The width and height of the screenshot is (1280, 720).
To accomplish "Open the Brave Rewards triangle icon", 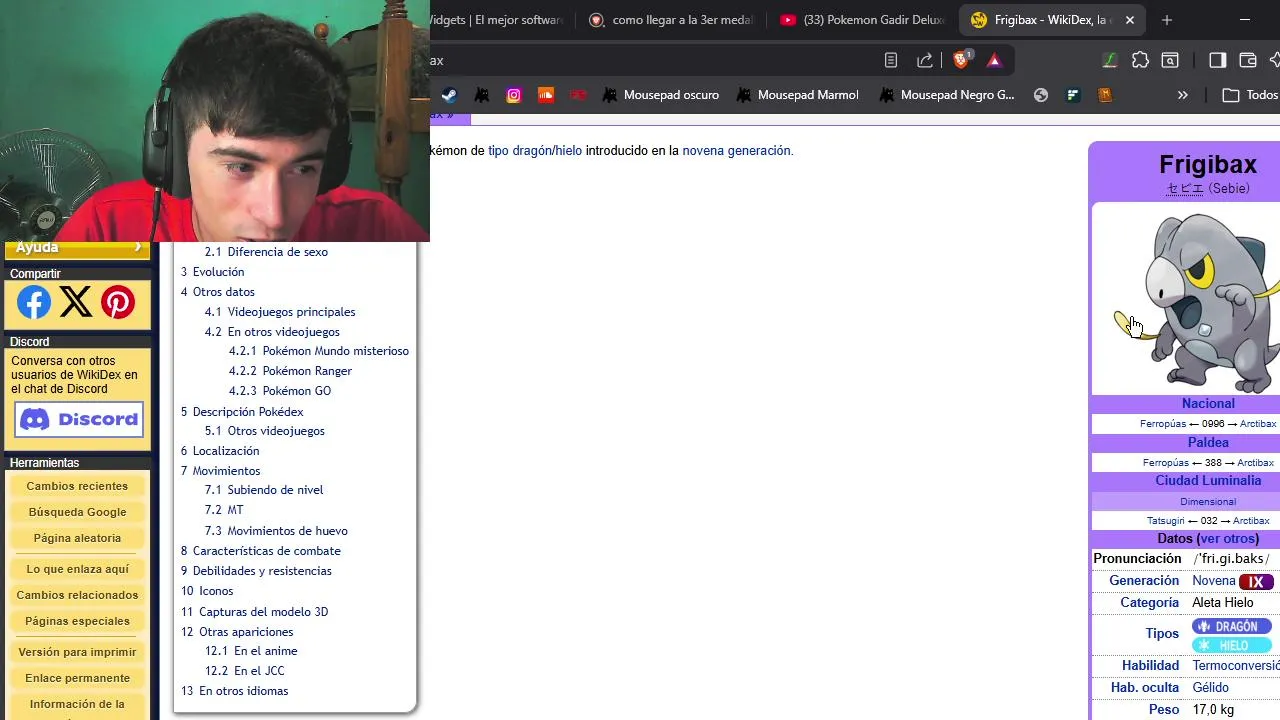I will click(x=994, y=60).
